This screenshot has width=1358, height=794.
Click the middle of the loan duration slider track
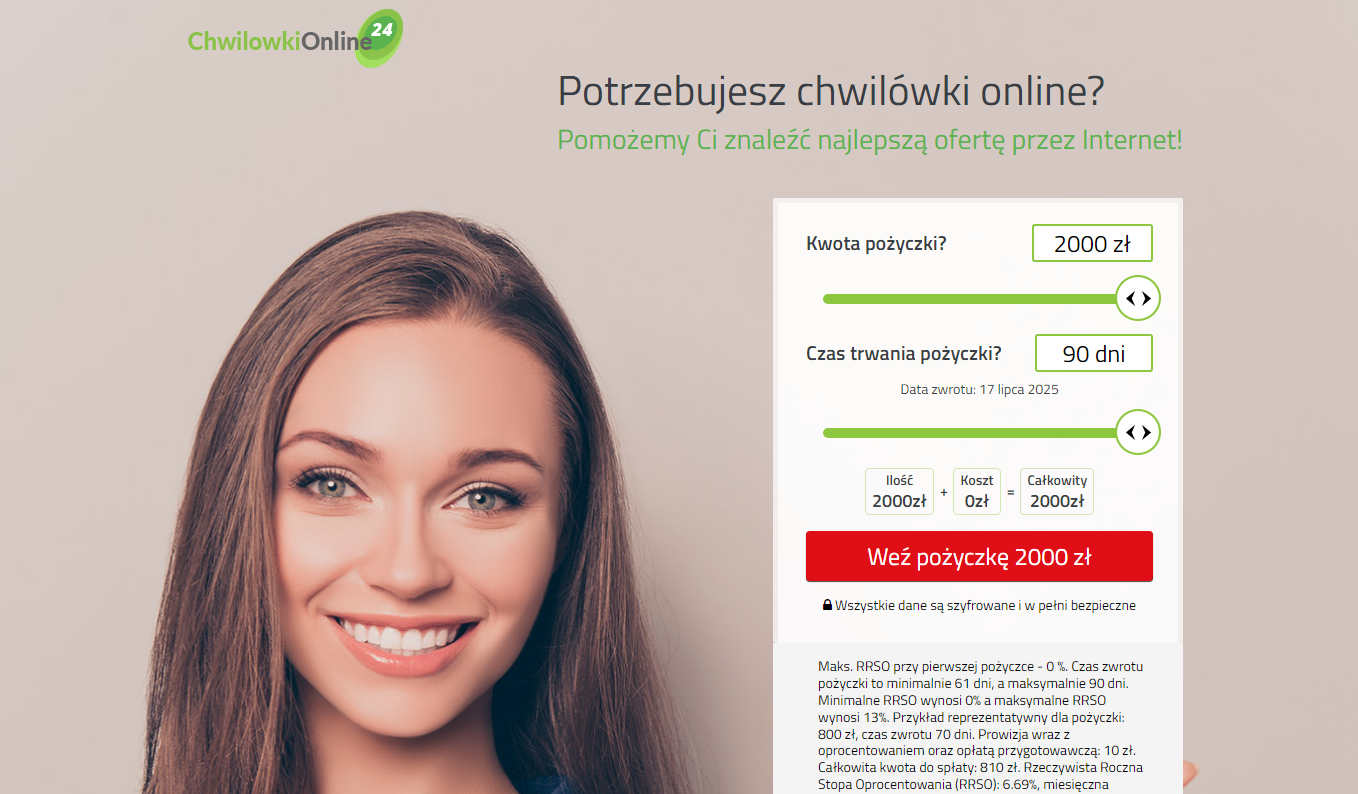tap(970, 432)
